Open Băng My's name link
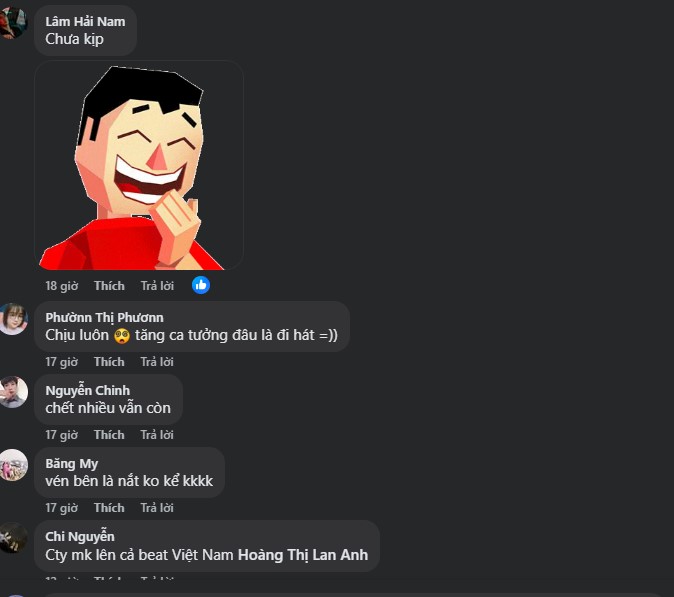The image size is (674, 597). [72, 464]
